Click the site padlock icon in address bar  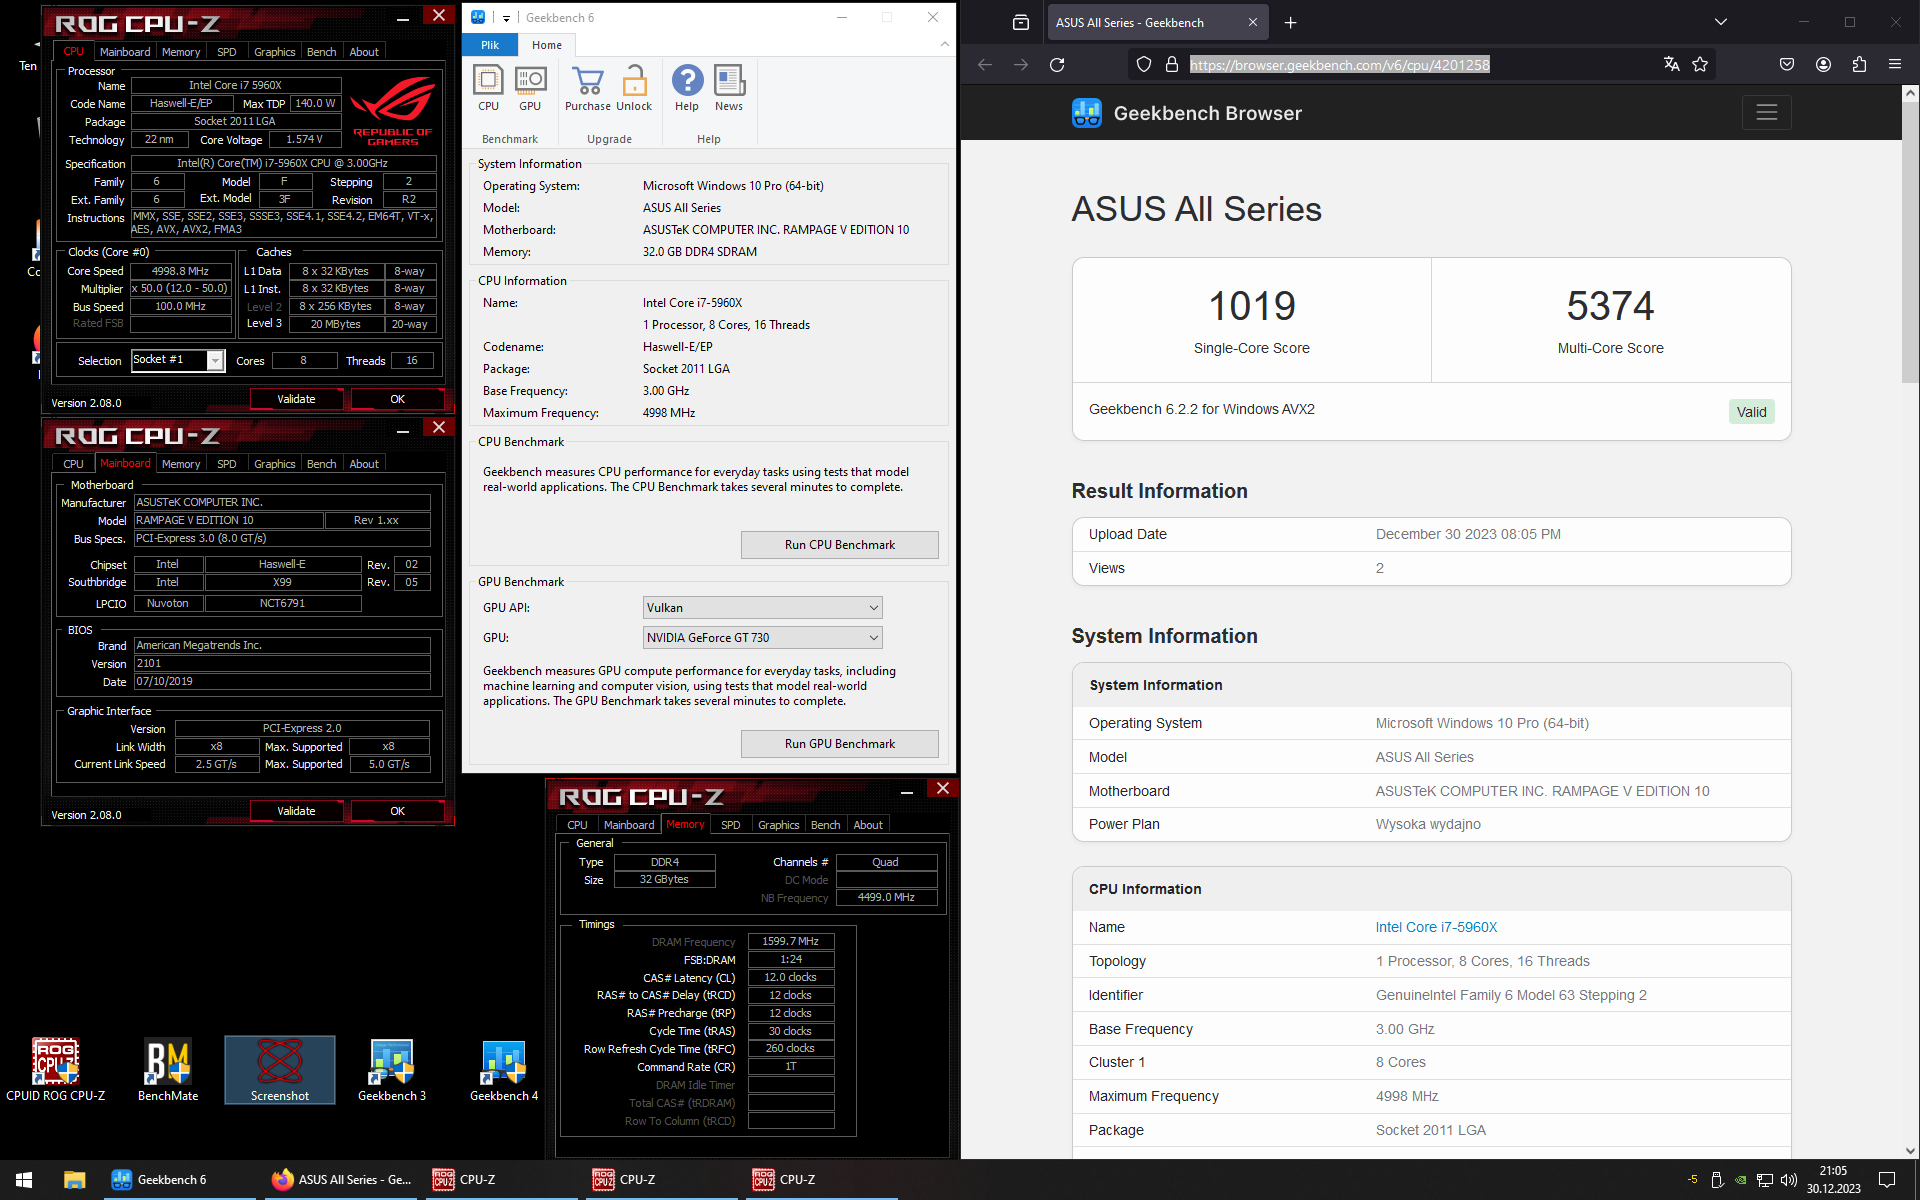coord(1172,65)
